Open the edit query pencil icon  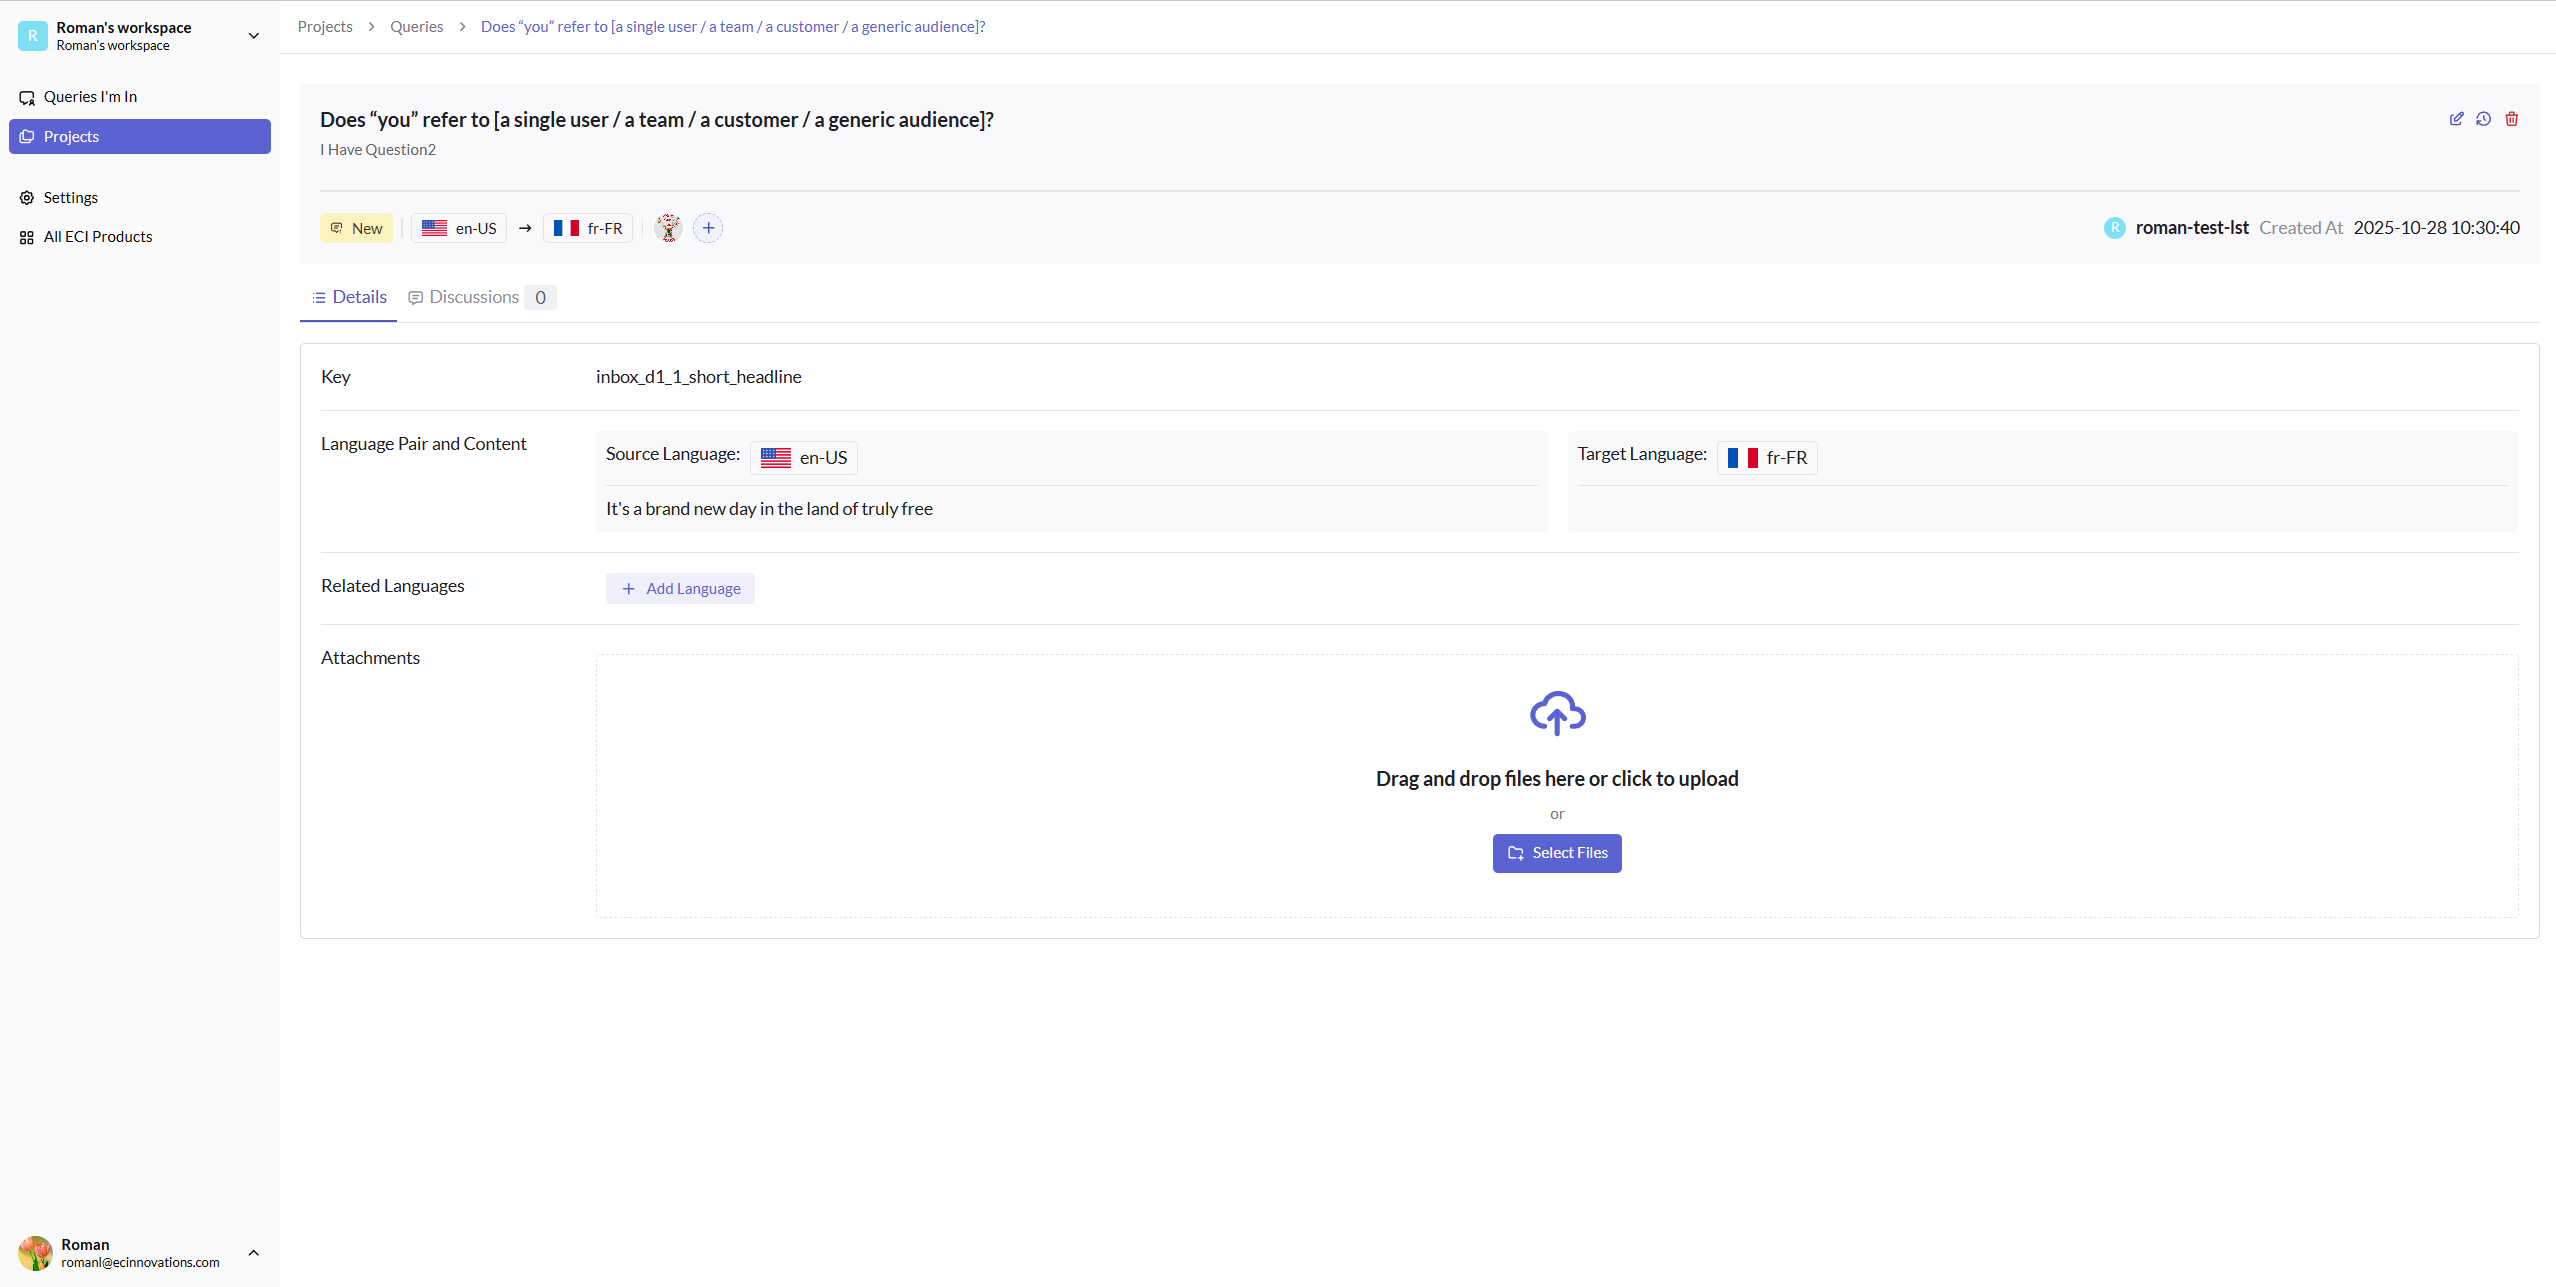[x=2458, y=119]
